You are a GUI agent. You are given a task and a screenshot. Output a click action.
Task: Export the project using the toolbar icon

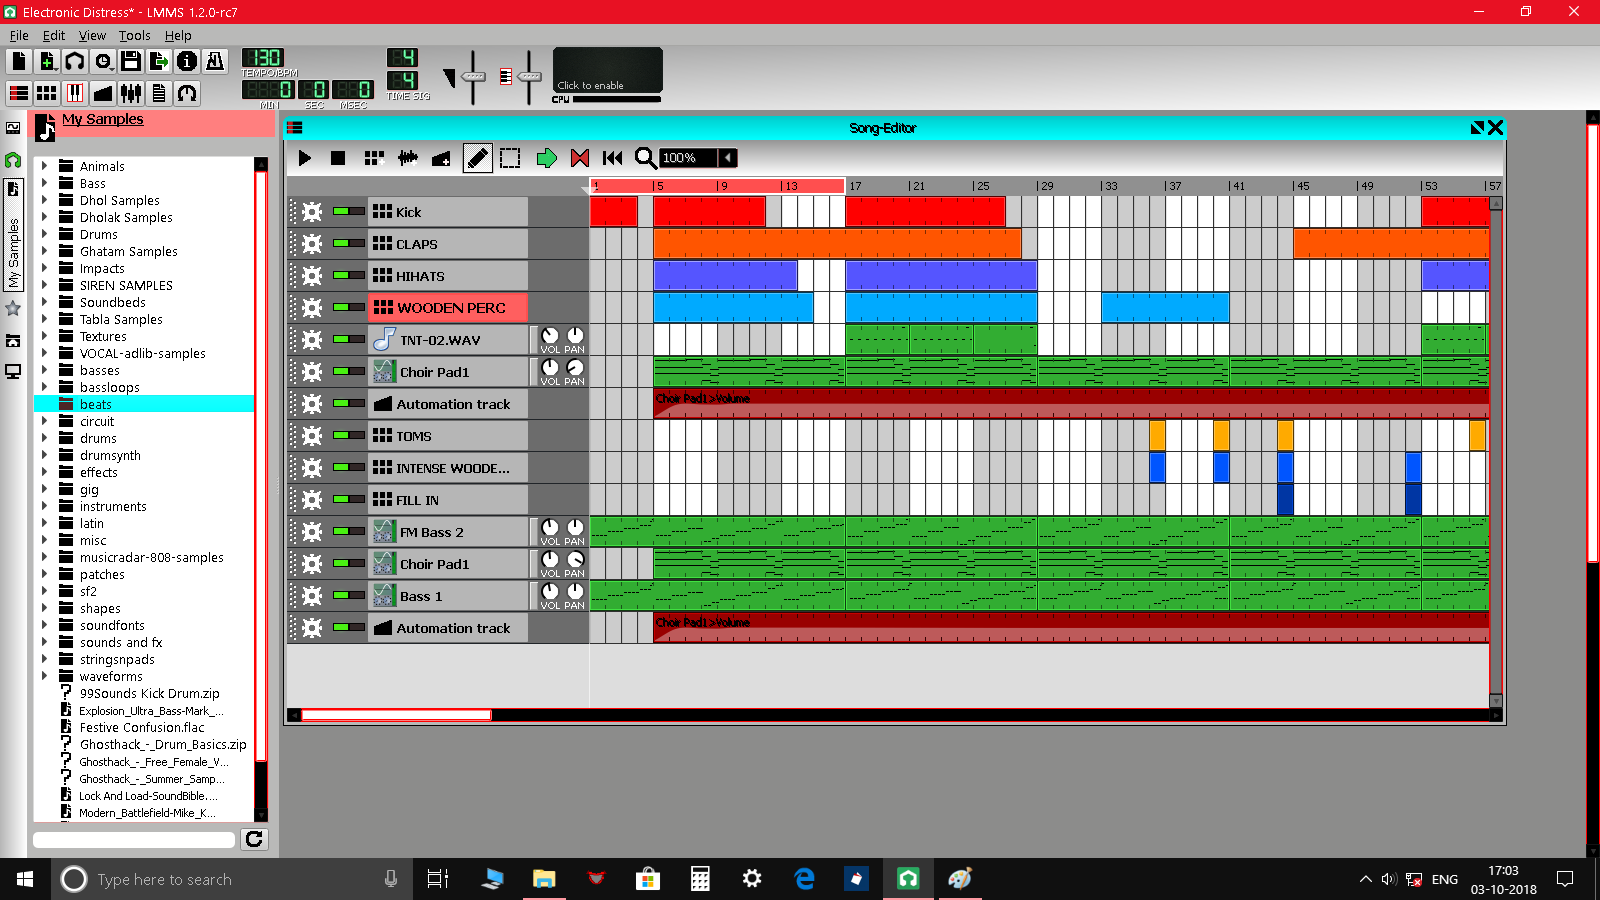[159, 60]
